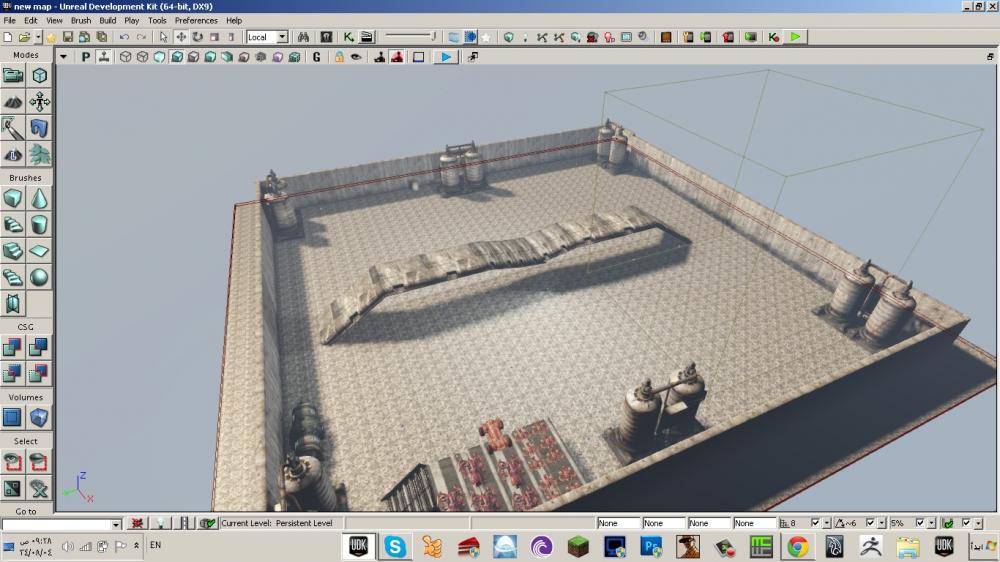Open scale snap percentage dropdown
The height and width of the screenshot is (562, 1000).
point(931,523)
